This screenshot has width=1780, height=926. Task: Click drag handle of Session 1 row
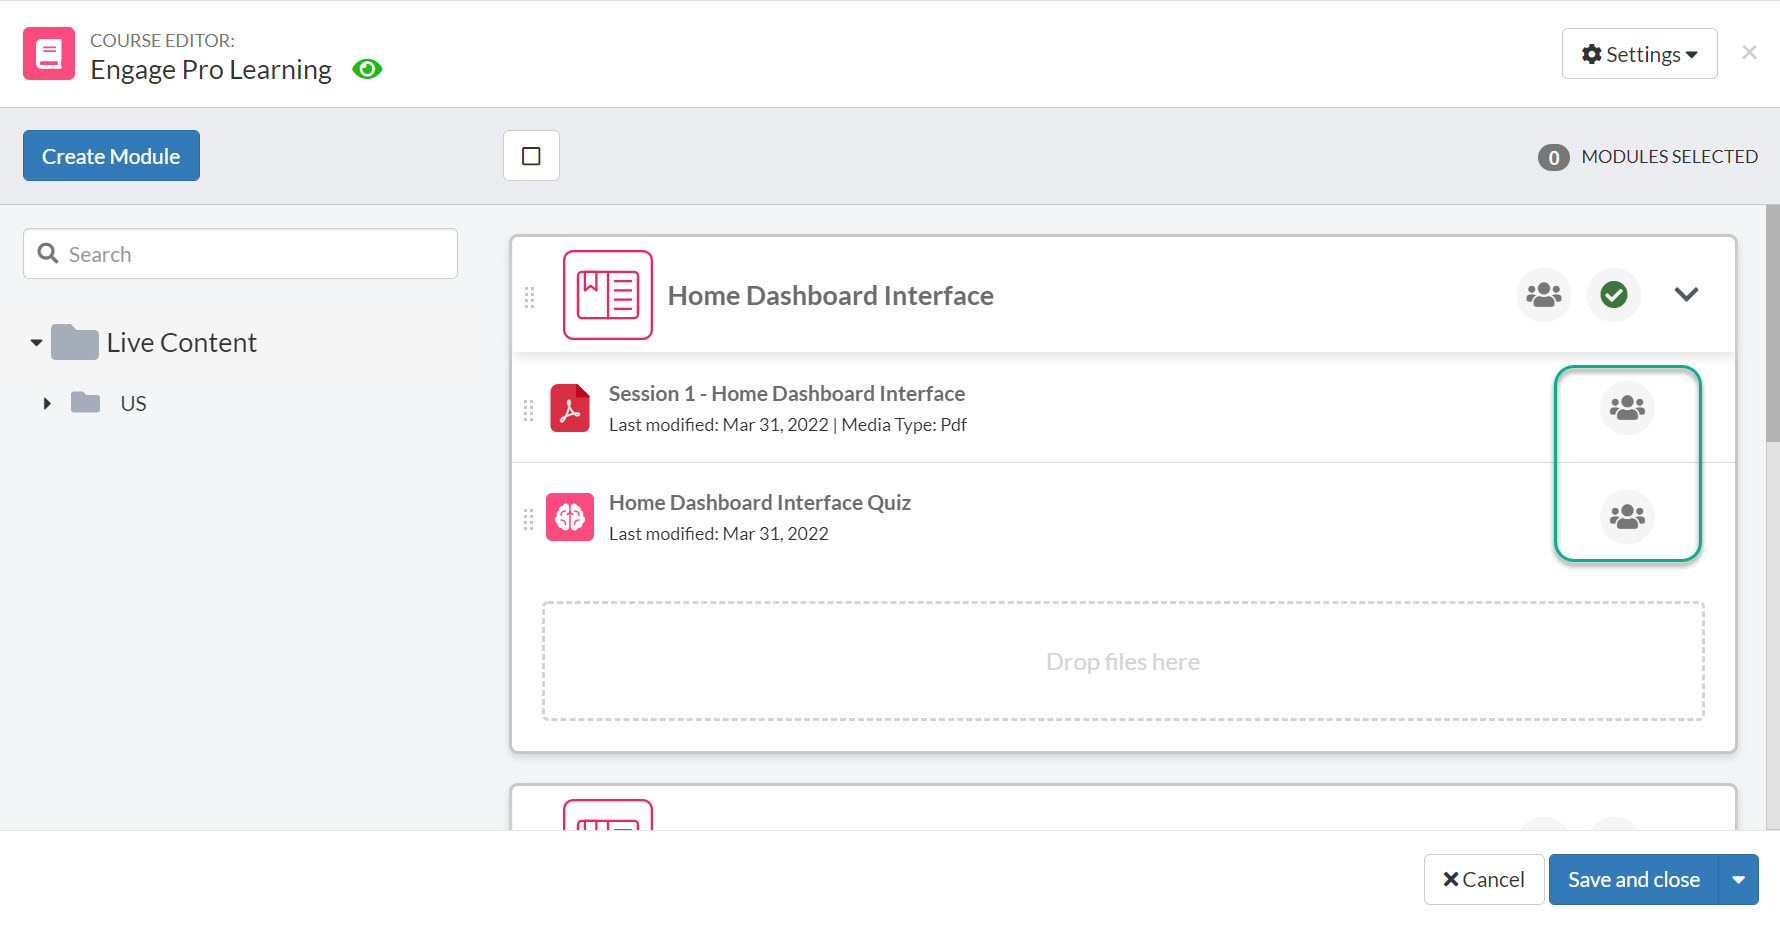pyautogui.click(x=529, y=411)
